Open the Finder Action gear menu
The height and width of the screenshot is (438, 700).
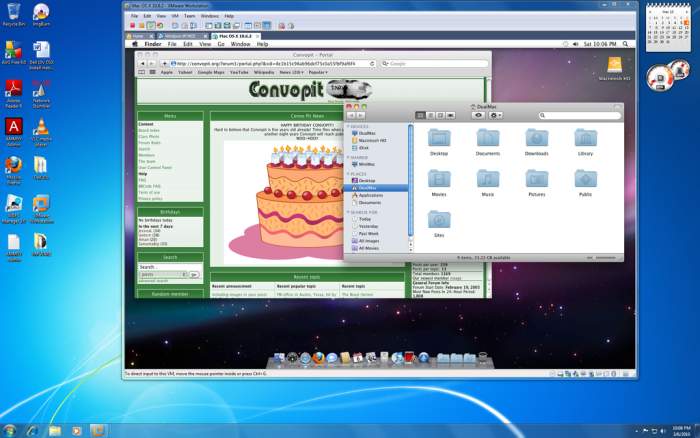(496, 115)
